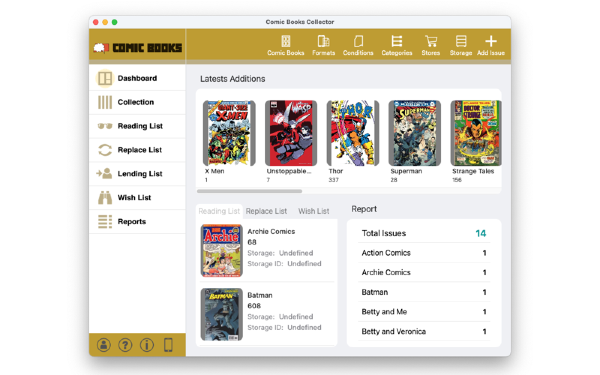Switch to the Wish List tab
The height and width of the screenshot is (375, 600).
pyautogui.click(x=314, y=211)
